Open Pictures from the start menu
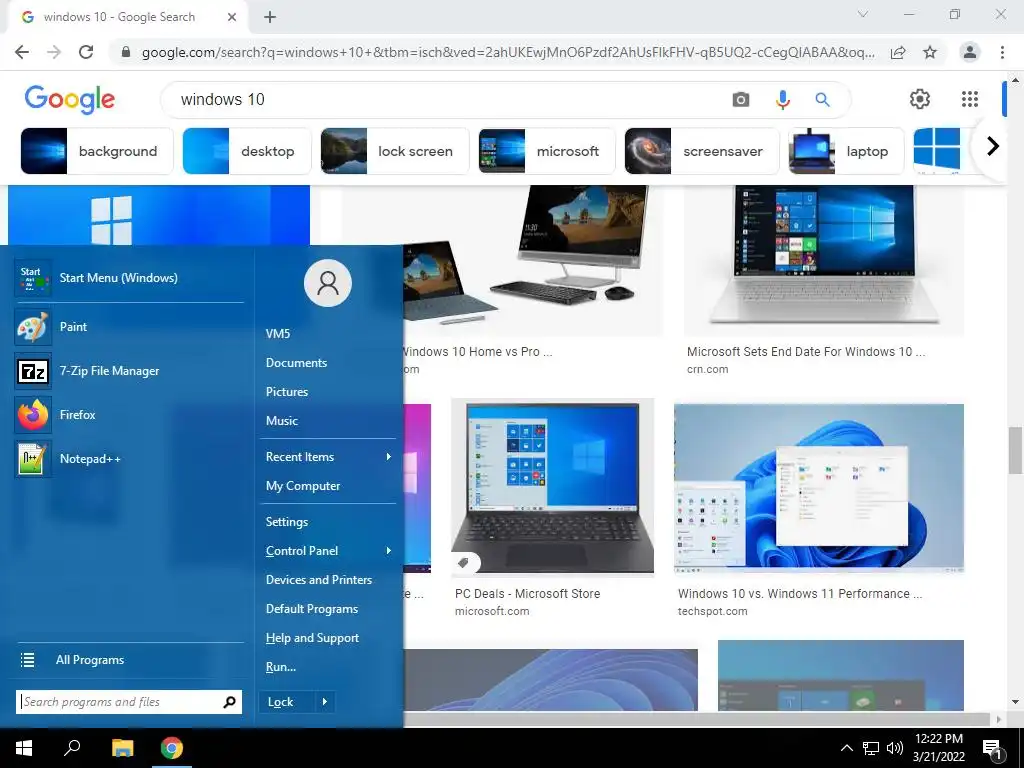 (x=287, y=392)
